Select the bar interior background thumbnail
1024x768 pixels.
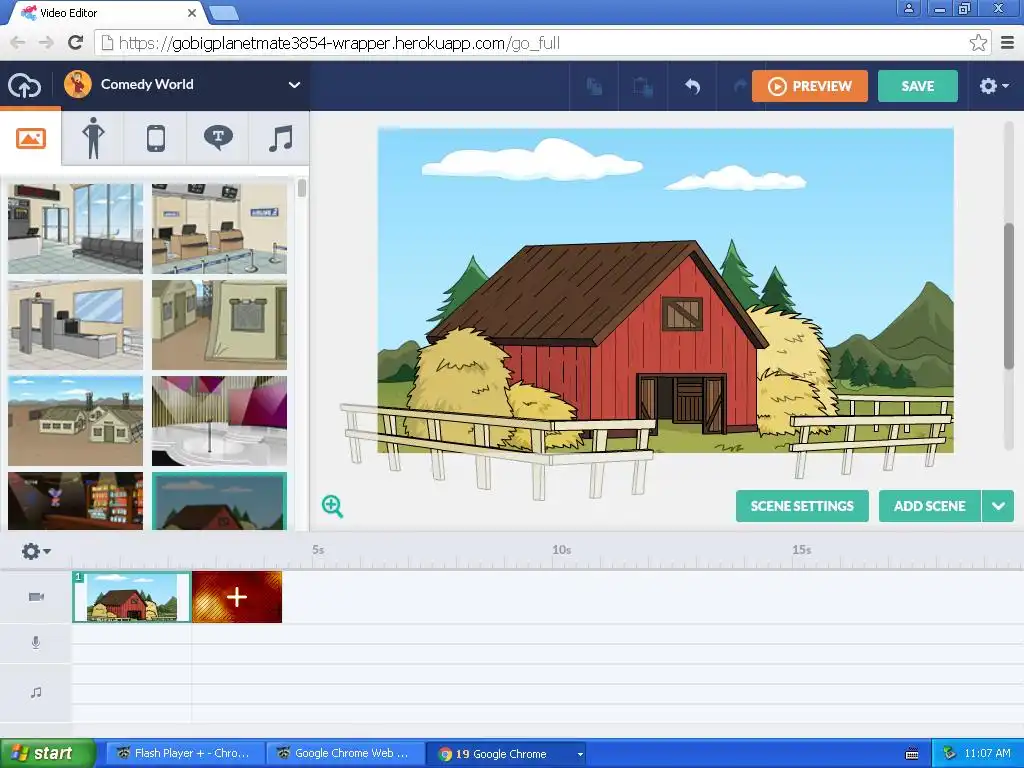(76, 501)
